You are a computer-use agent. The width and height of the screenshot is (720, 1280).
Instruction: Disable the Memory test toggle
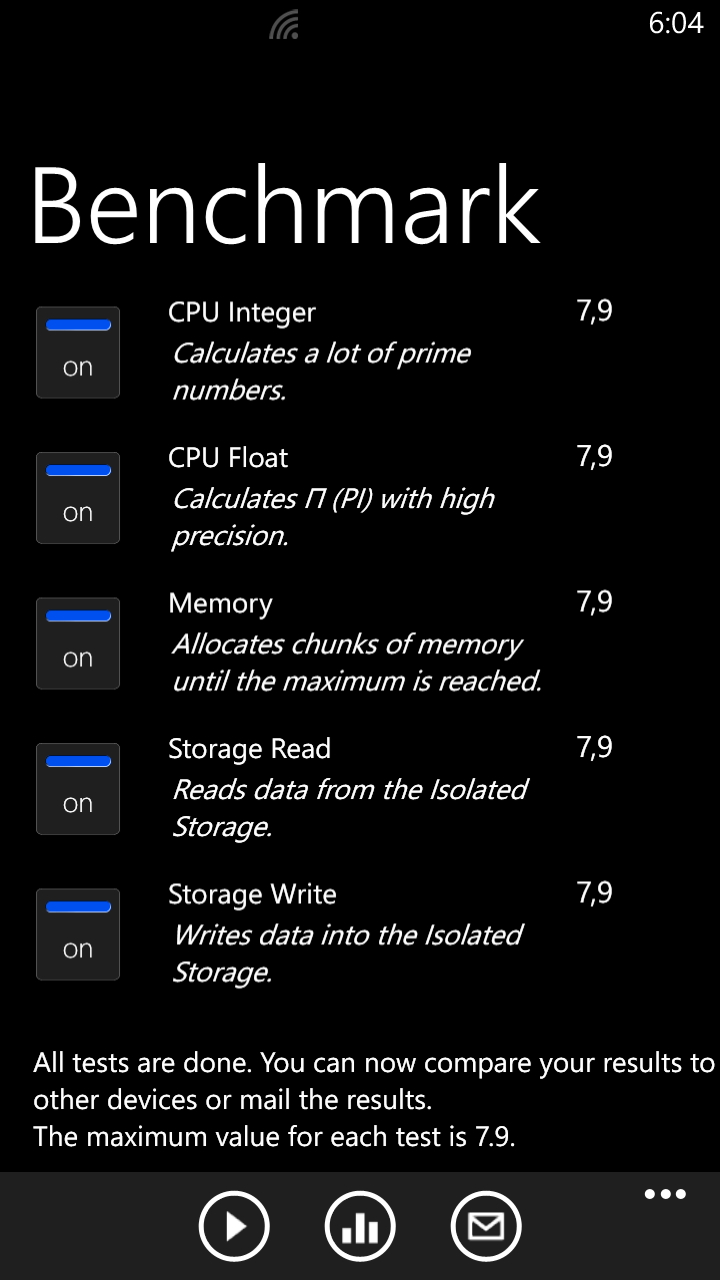pos(78,643)
